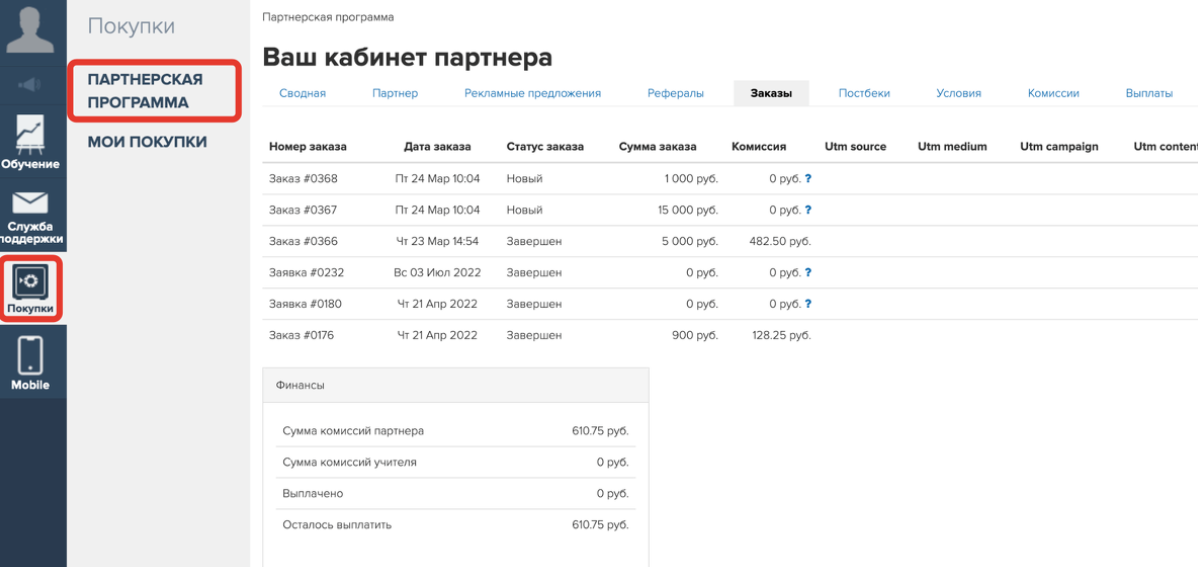1198x567 pixels.
Task: Click the Комиссия column header
Action: click(x=759, y=147)
